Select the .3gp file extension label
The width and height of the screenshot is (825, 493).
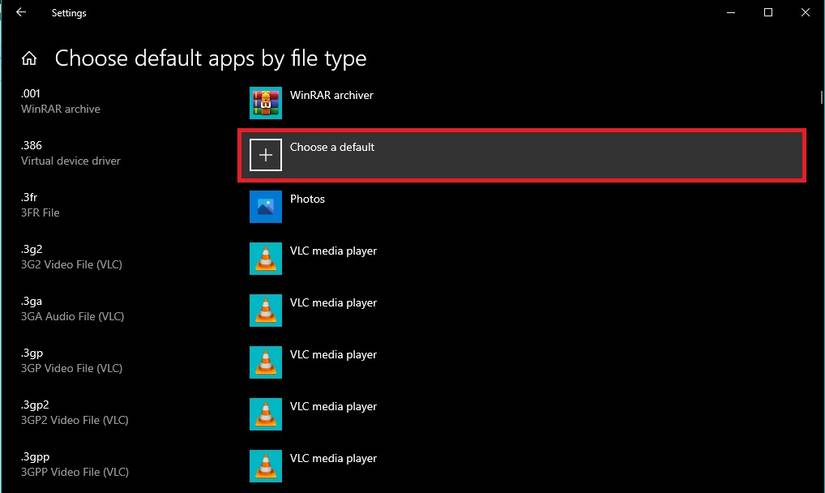[x=32, y=353]
